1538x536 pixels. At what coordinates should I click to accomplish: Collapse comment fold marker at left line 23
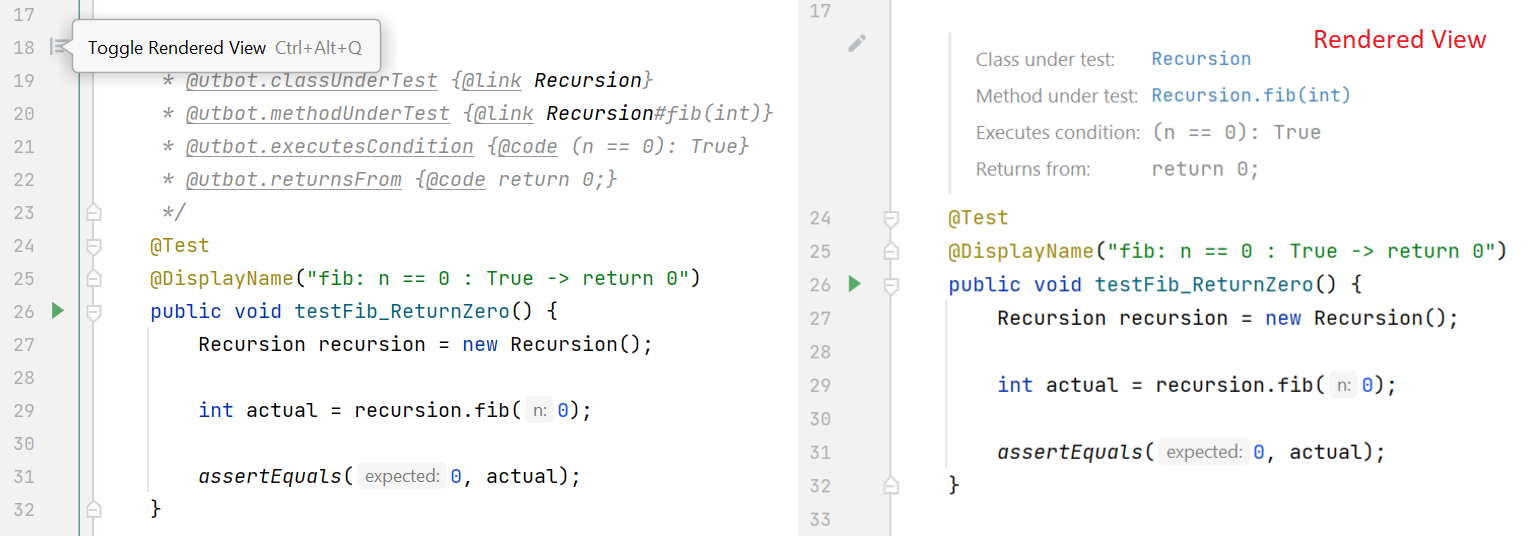93,212
